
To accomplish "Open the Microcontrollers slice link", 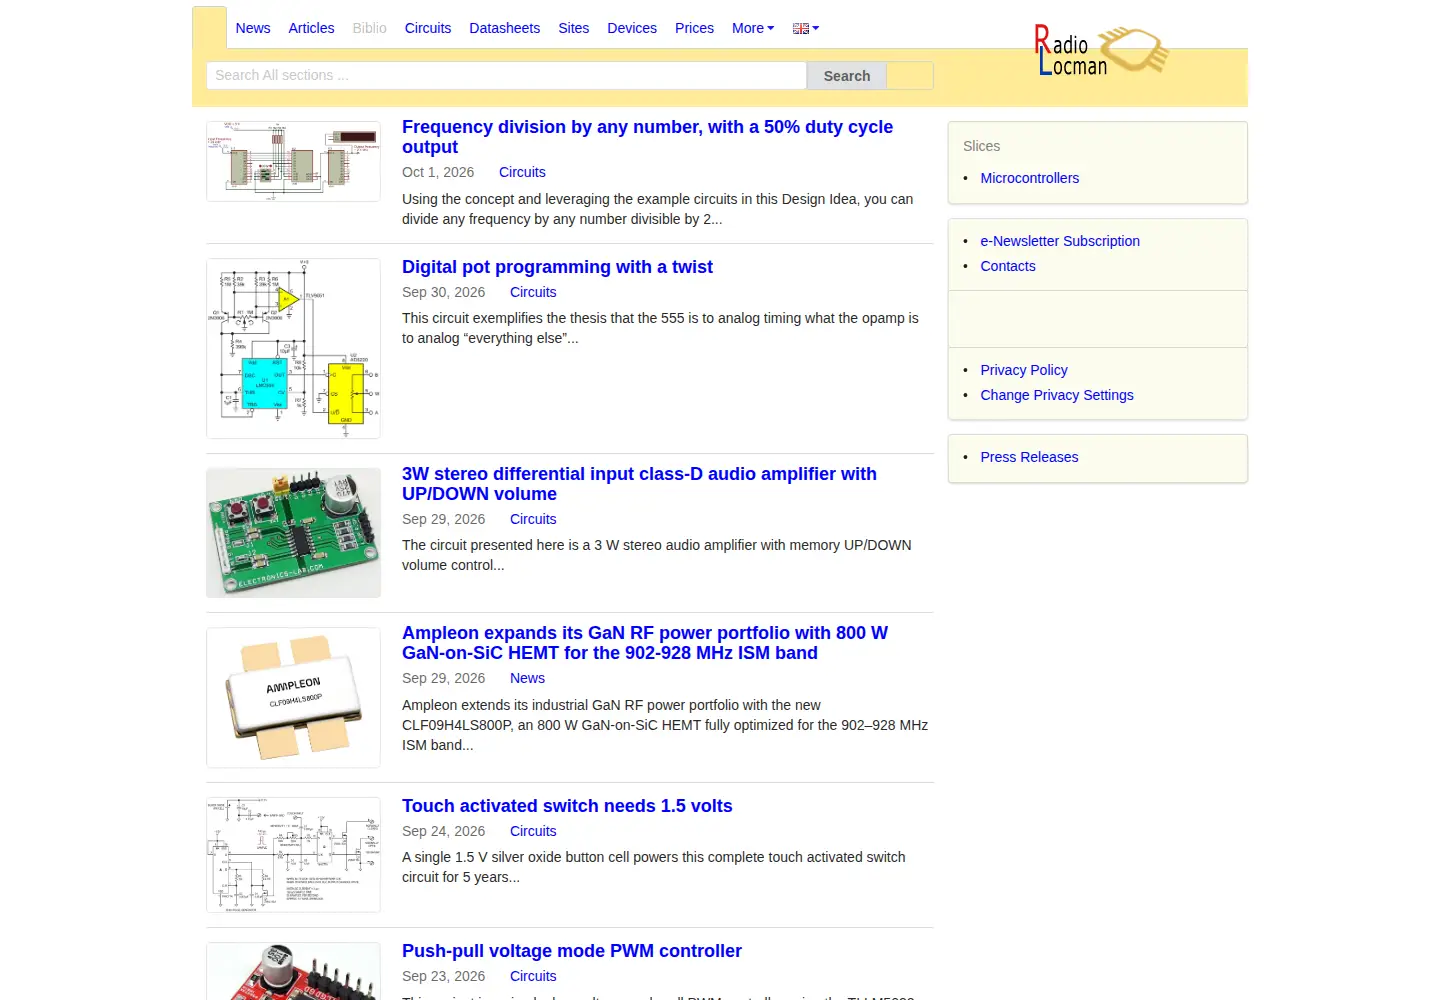I will pos(1029,178).
